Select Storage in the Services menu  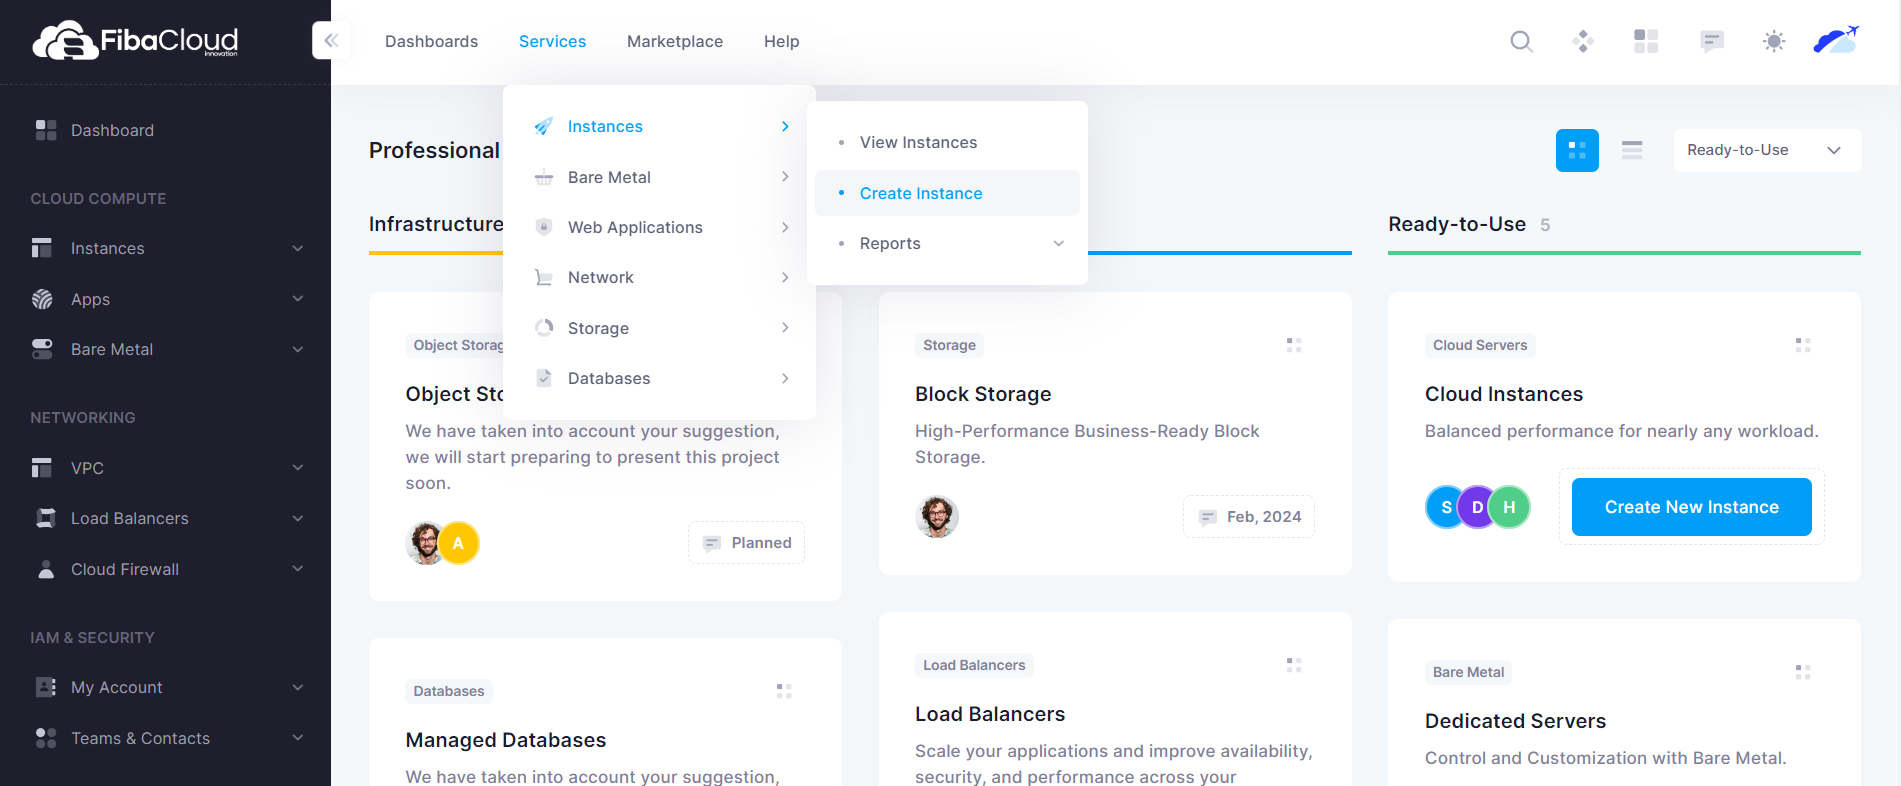tap(660, 328)
